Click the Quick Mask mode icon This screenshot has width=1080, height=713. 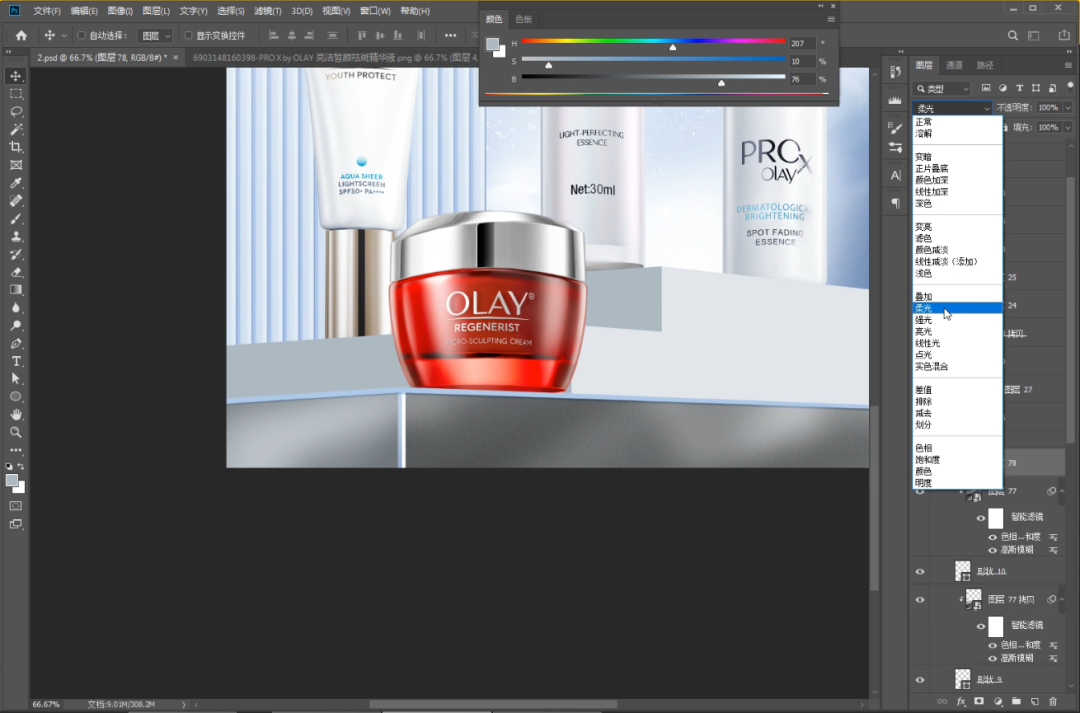15,506
